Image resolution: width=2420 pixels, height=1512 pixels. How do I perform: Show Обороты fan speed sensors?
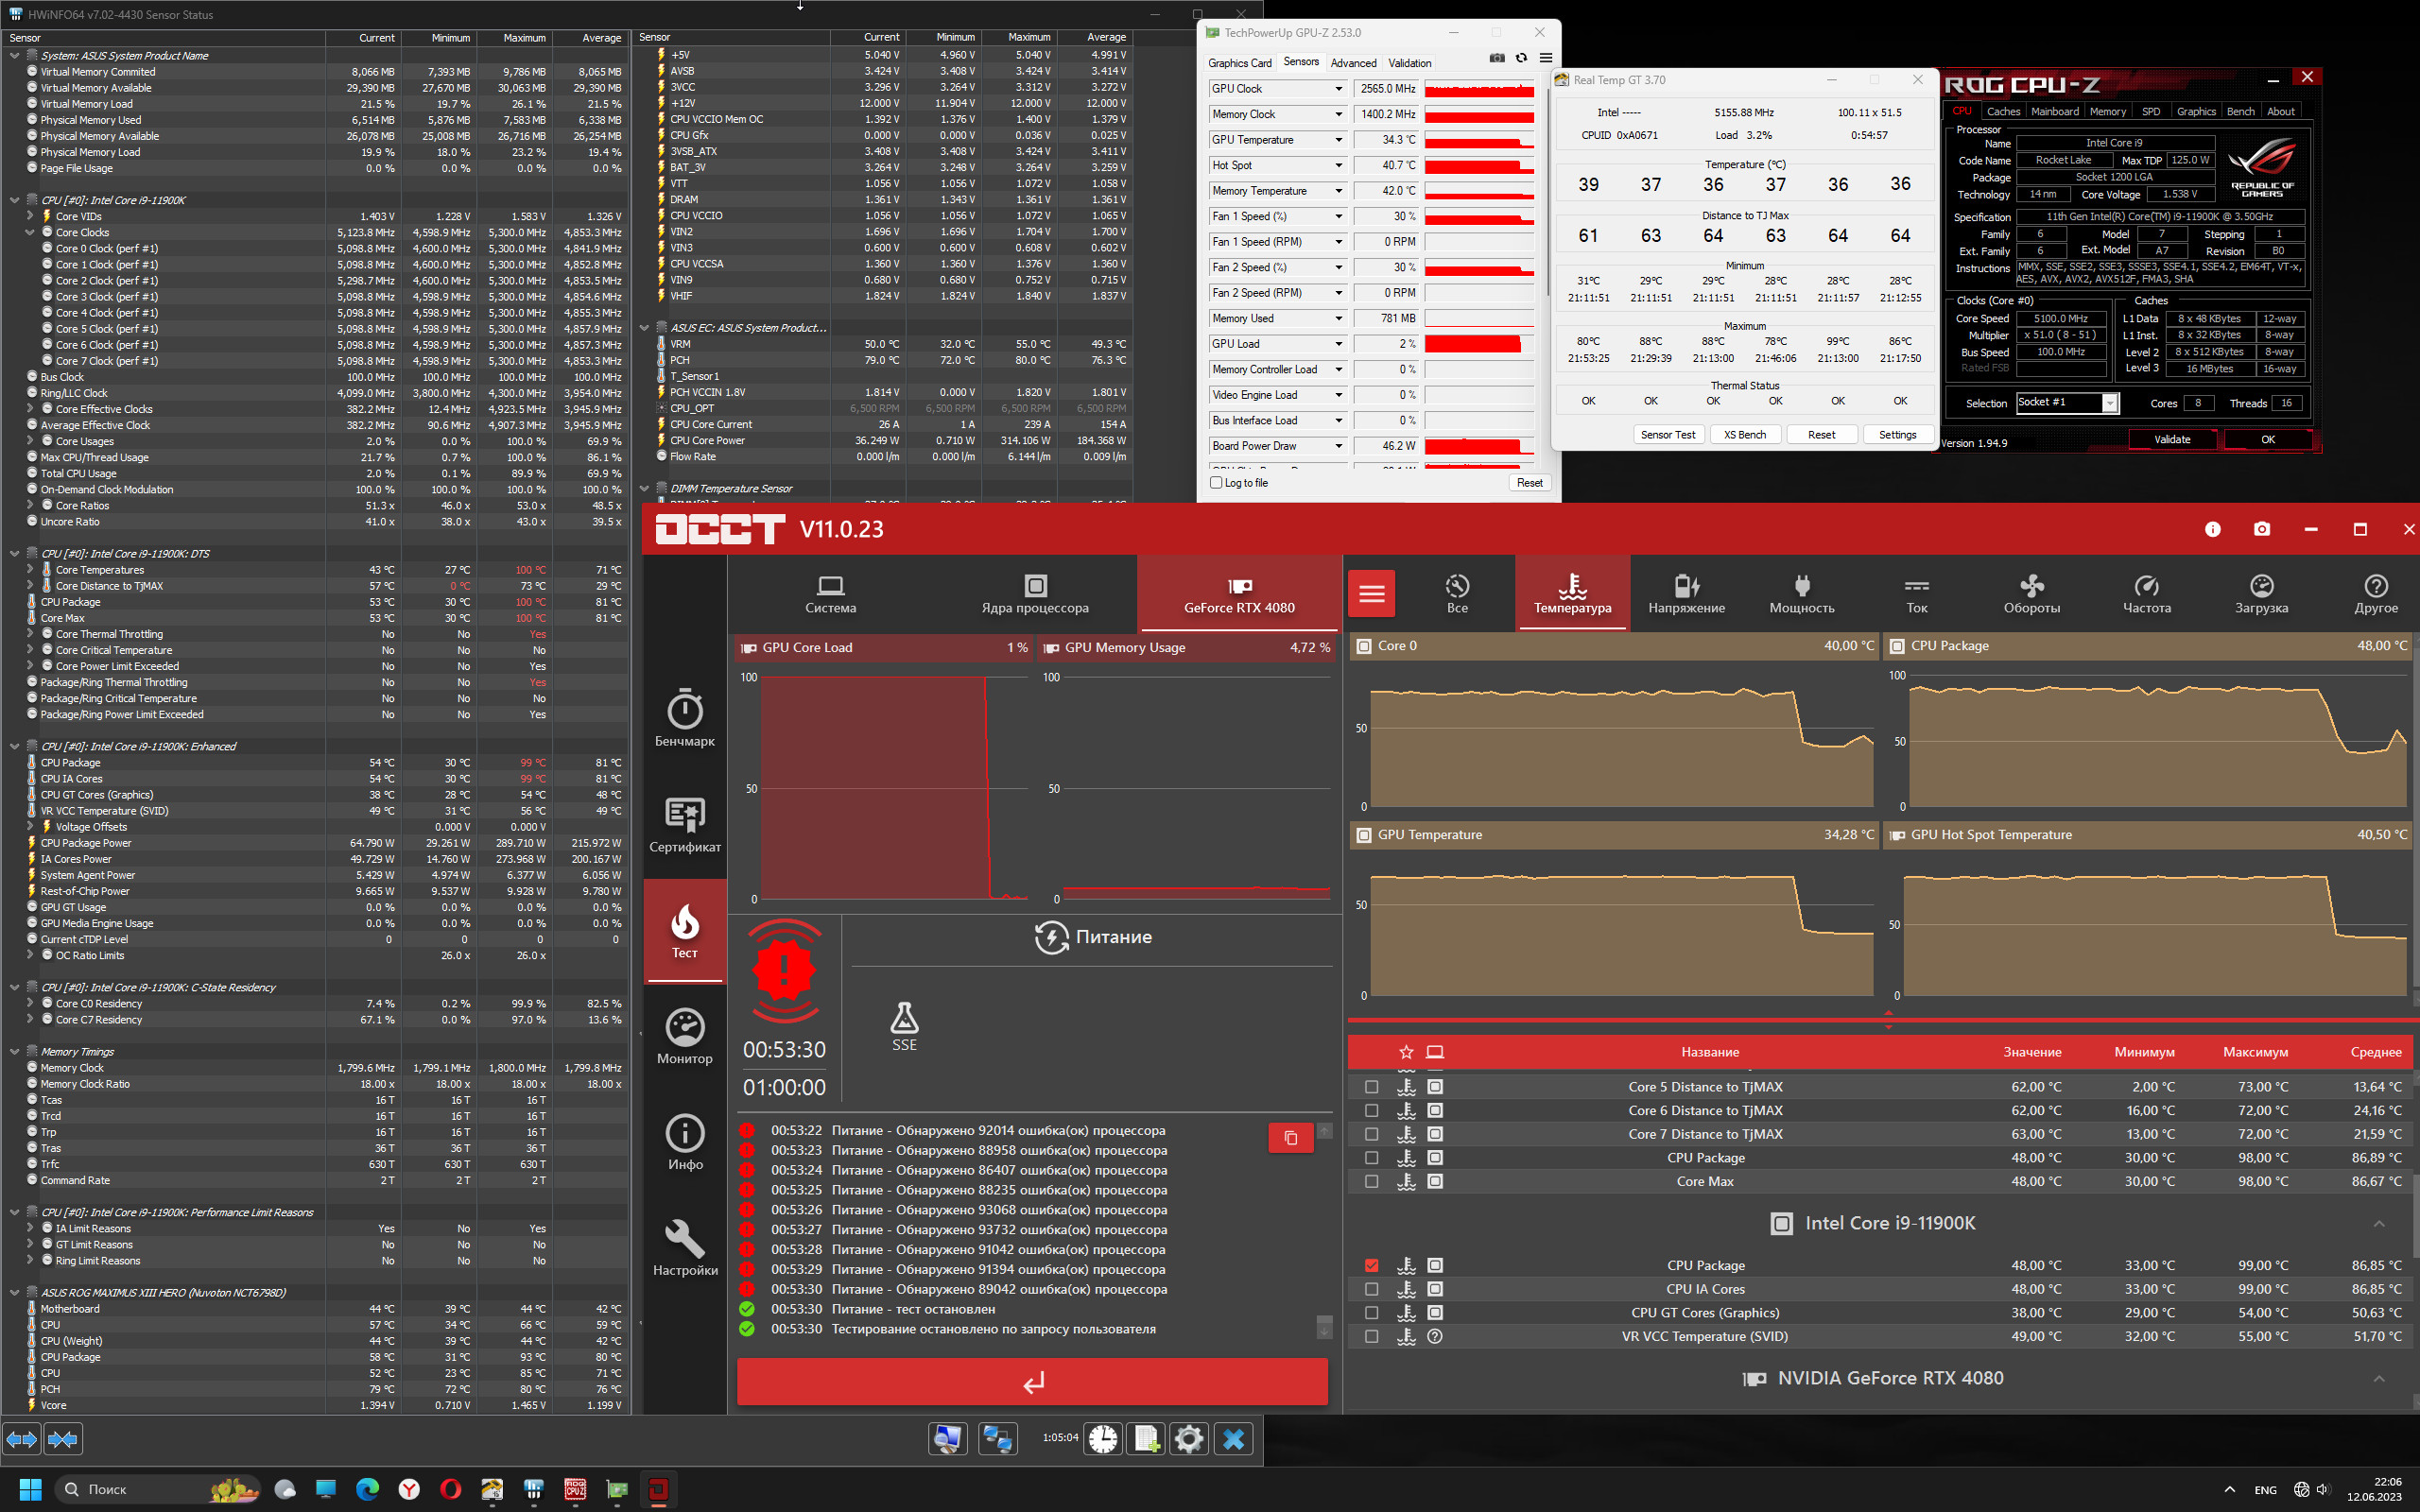coord(2031,594)
